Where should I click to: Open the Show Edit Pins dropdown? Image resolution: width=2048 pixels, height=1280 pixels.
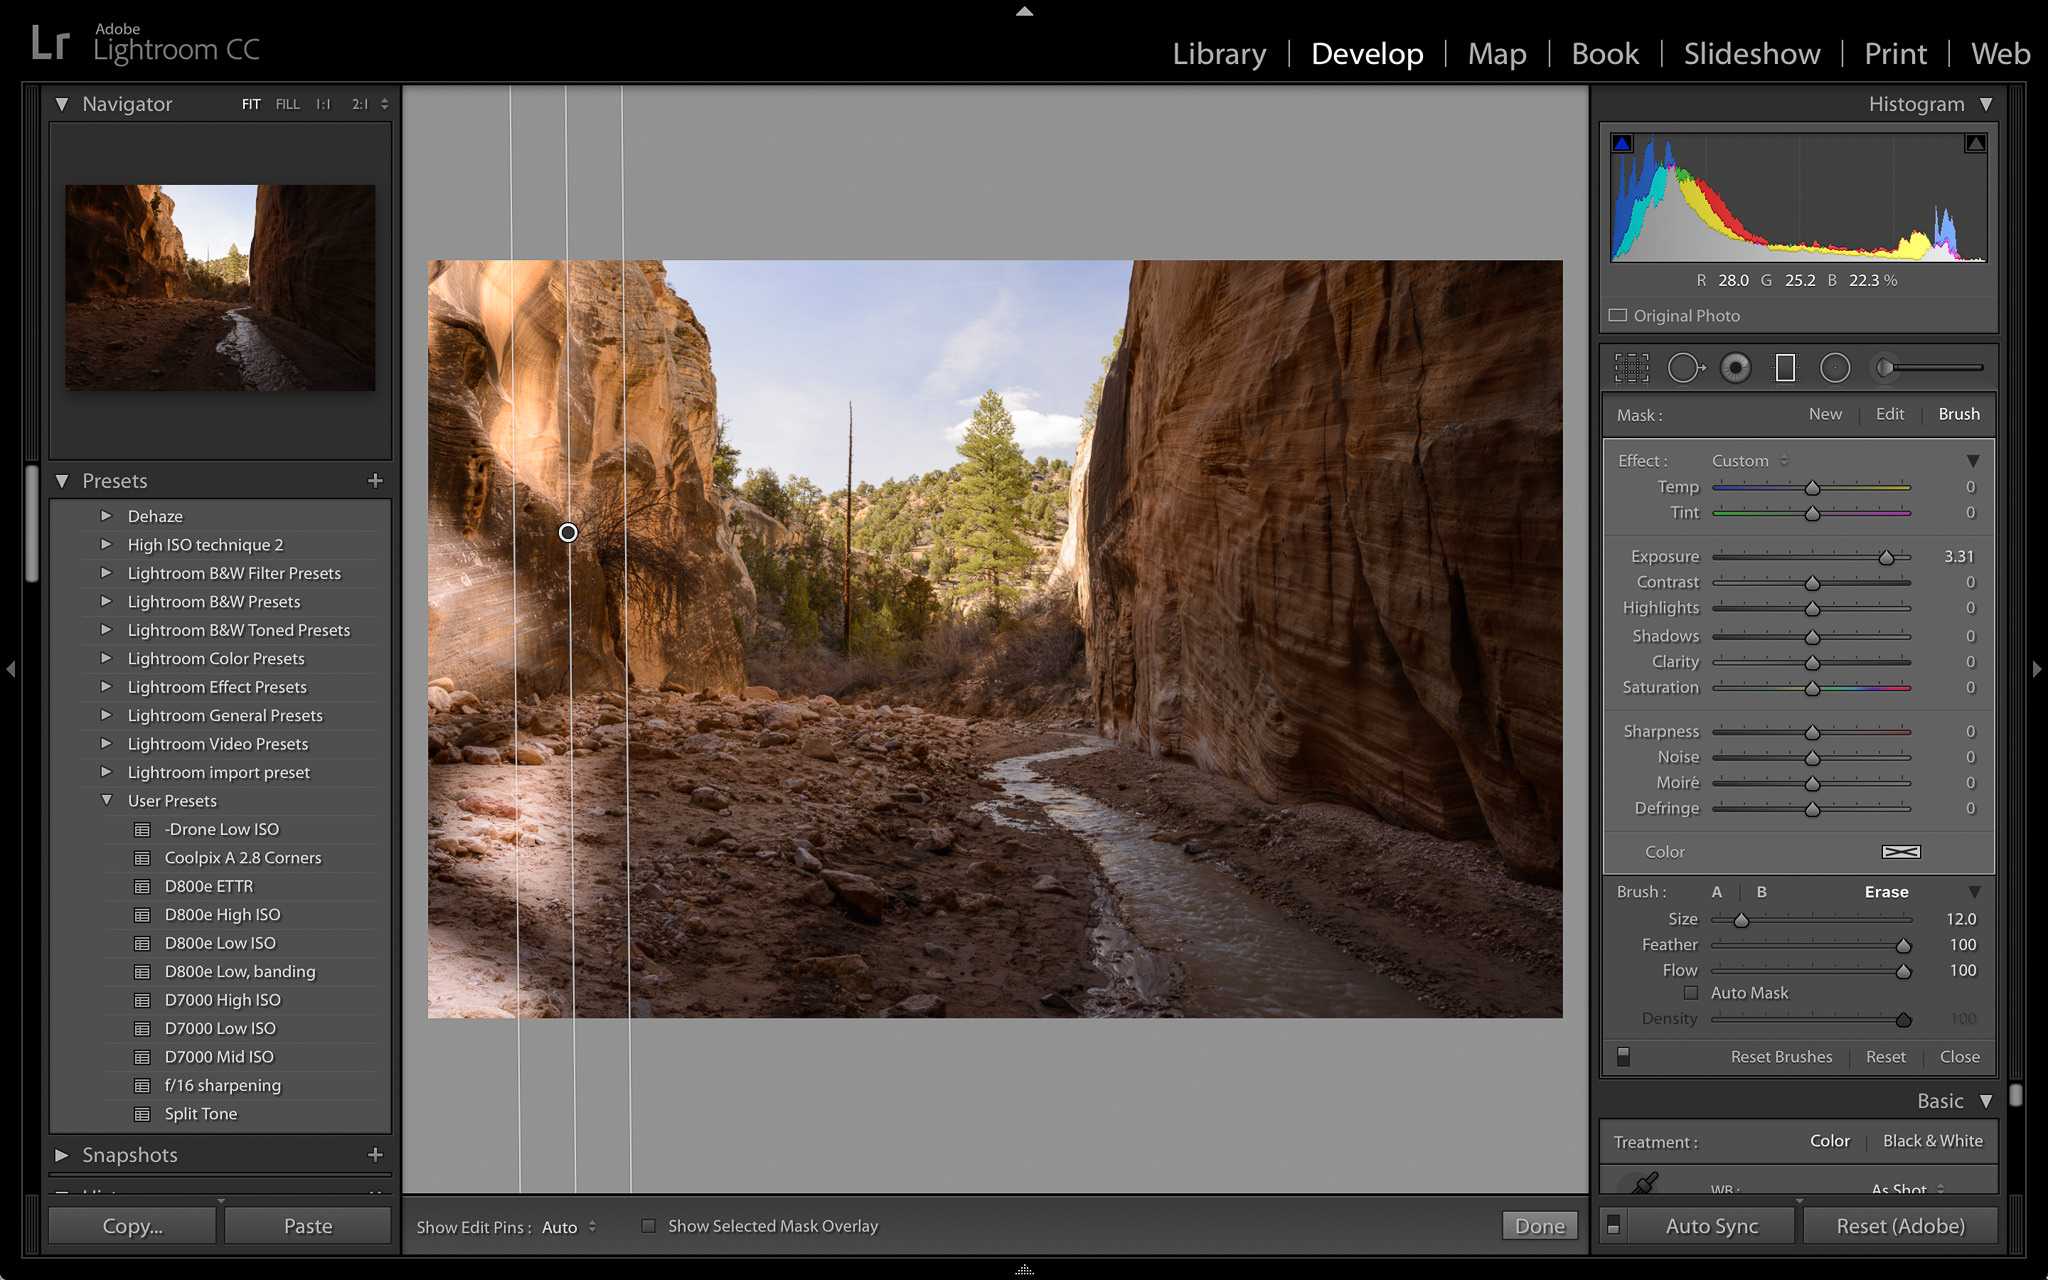point(568,1225)
